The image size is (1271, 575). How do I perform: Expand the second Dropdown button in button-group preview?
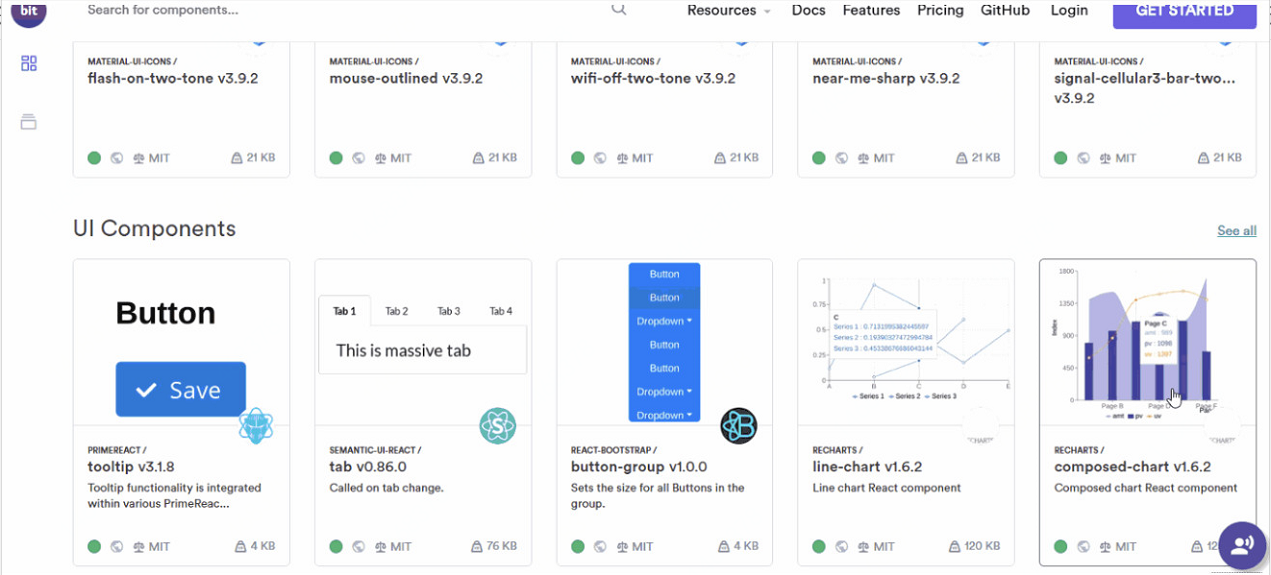point(664,392)
